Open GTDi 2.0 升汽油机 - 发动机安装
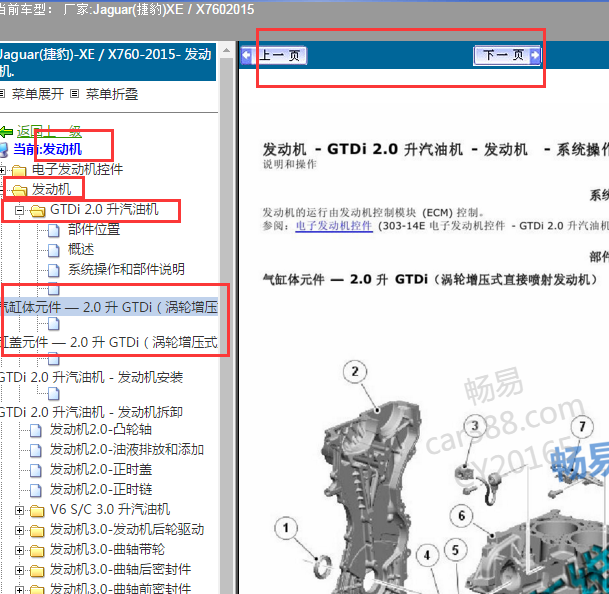The height and width of the screenshot is (594, 609). click(x=91, y=377)
